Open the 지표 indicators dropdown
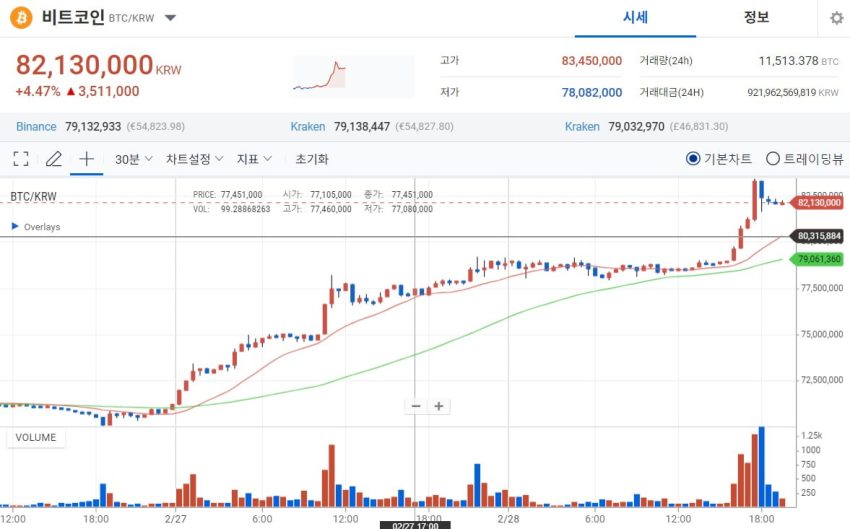850x529 pixels. (x=254, y=159)
